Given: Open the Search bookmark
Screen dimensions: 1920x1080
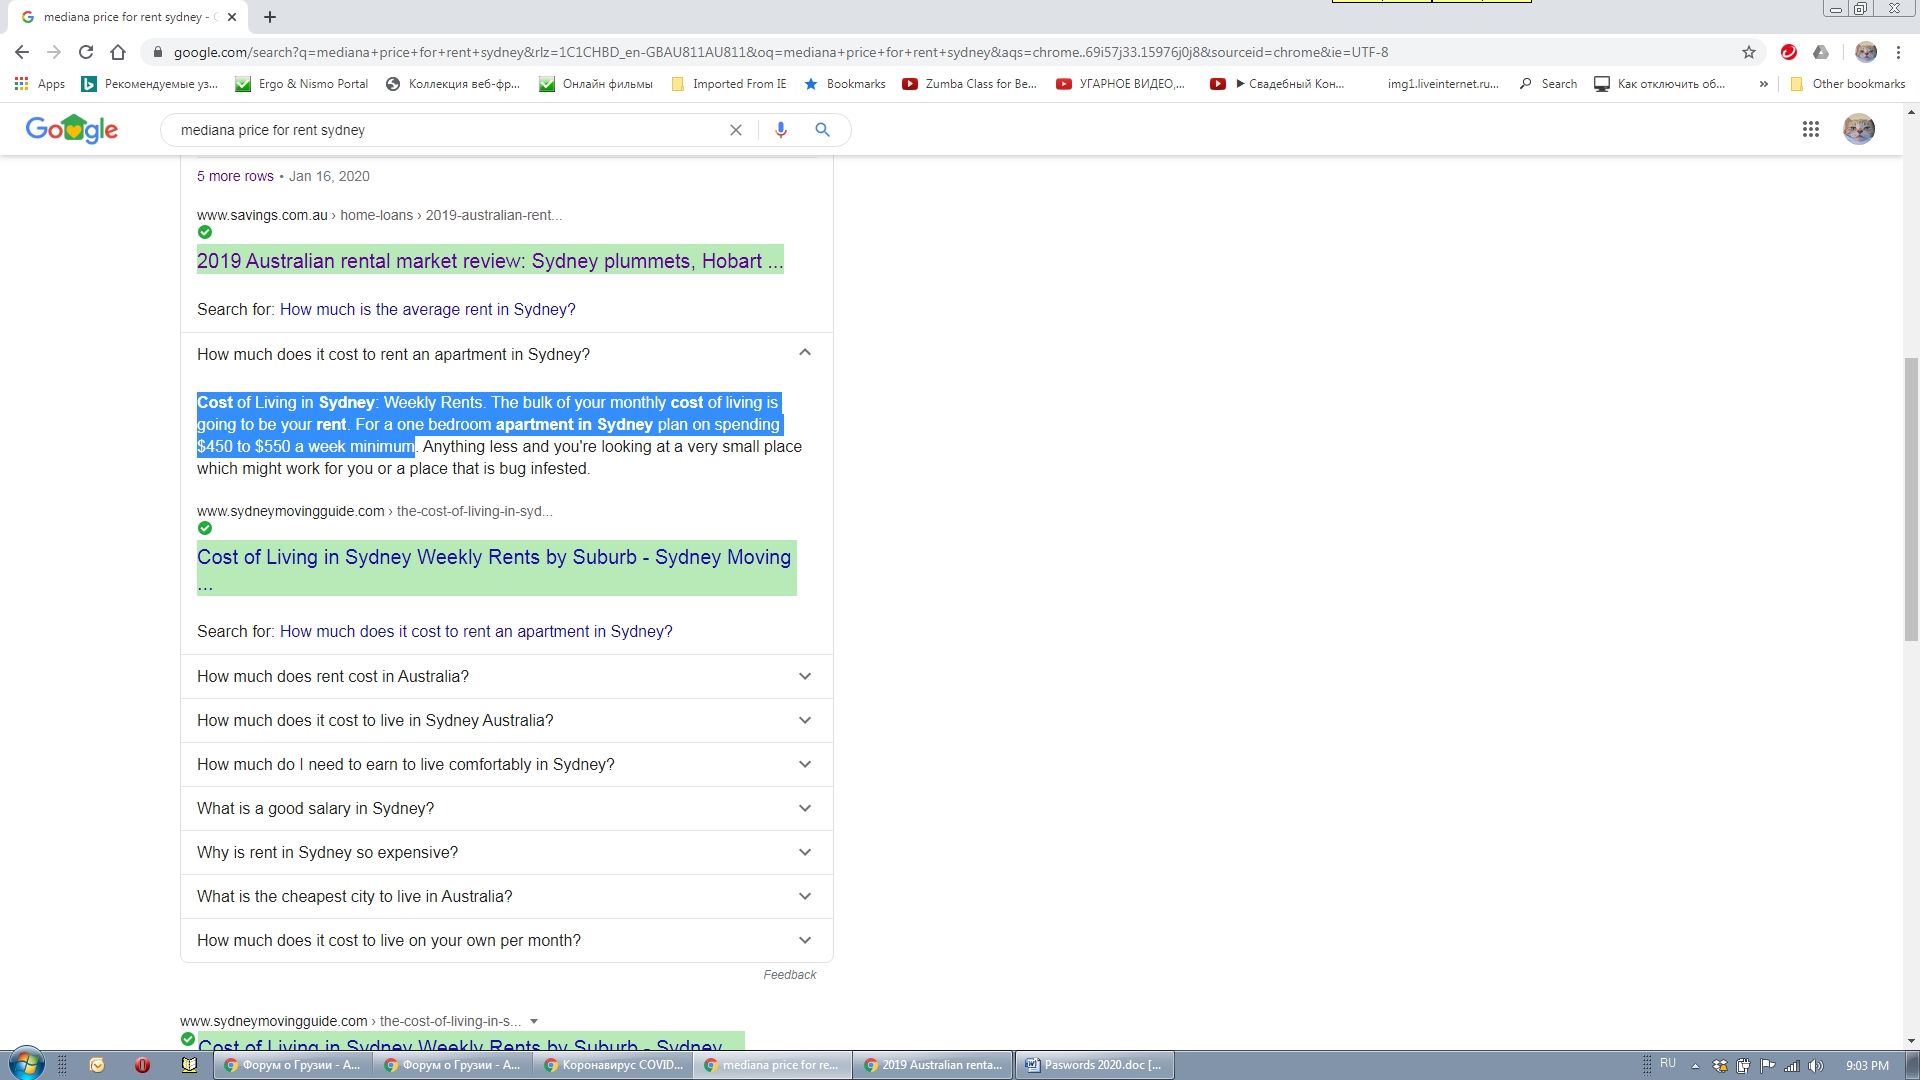Looking at the screenshot, I should (x=1548, y=84).
